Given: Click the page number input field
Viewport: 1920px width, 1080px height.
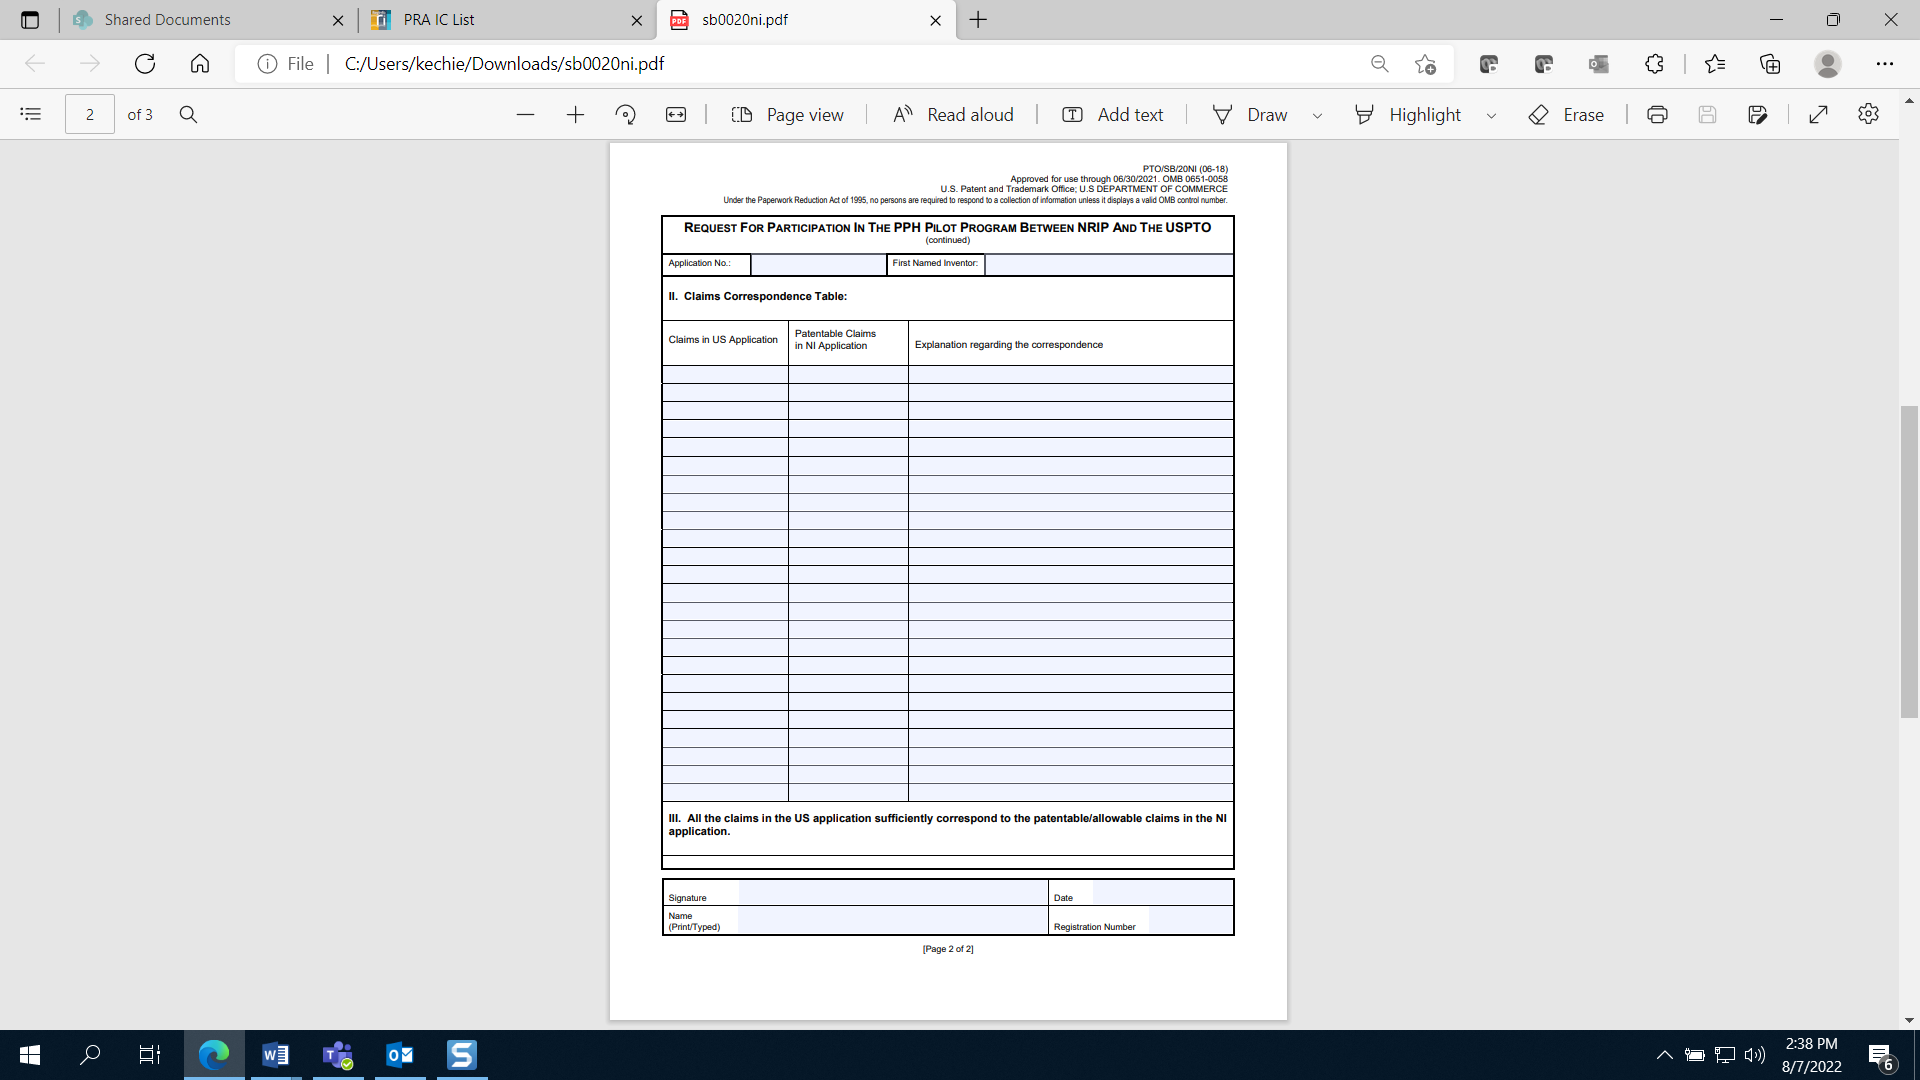Looking at the screenshot, I should click(x=90, y=114).
